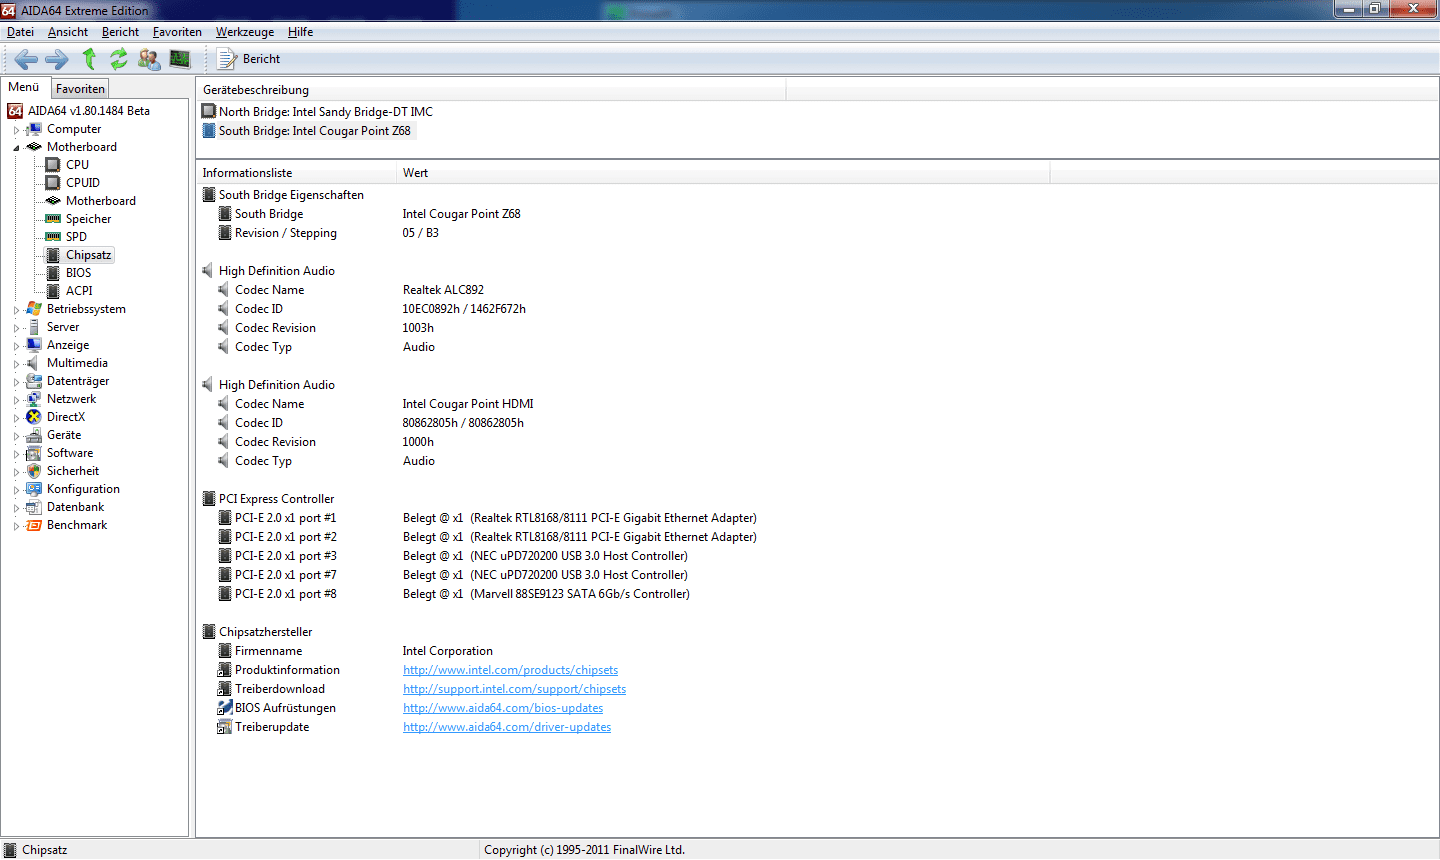This screenshot has height=860, width=1440.
Task: Open the Datei menu
Action: (20, 32)
